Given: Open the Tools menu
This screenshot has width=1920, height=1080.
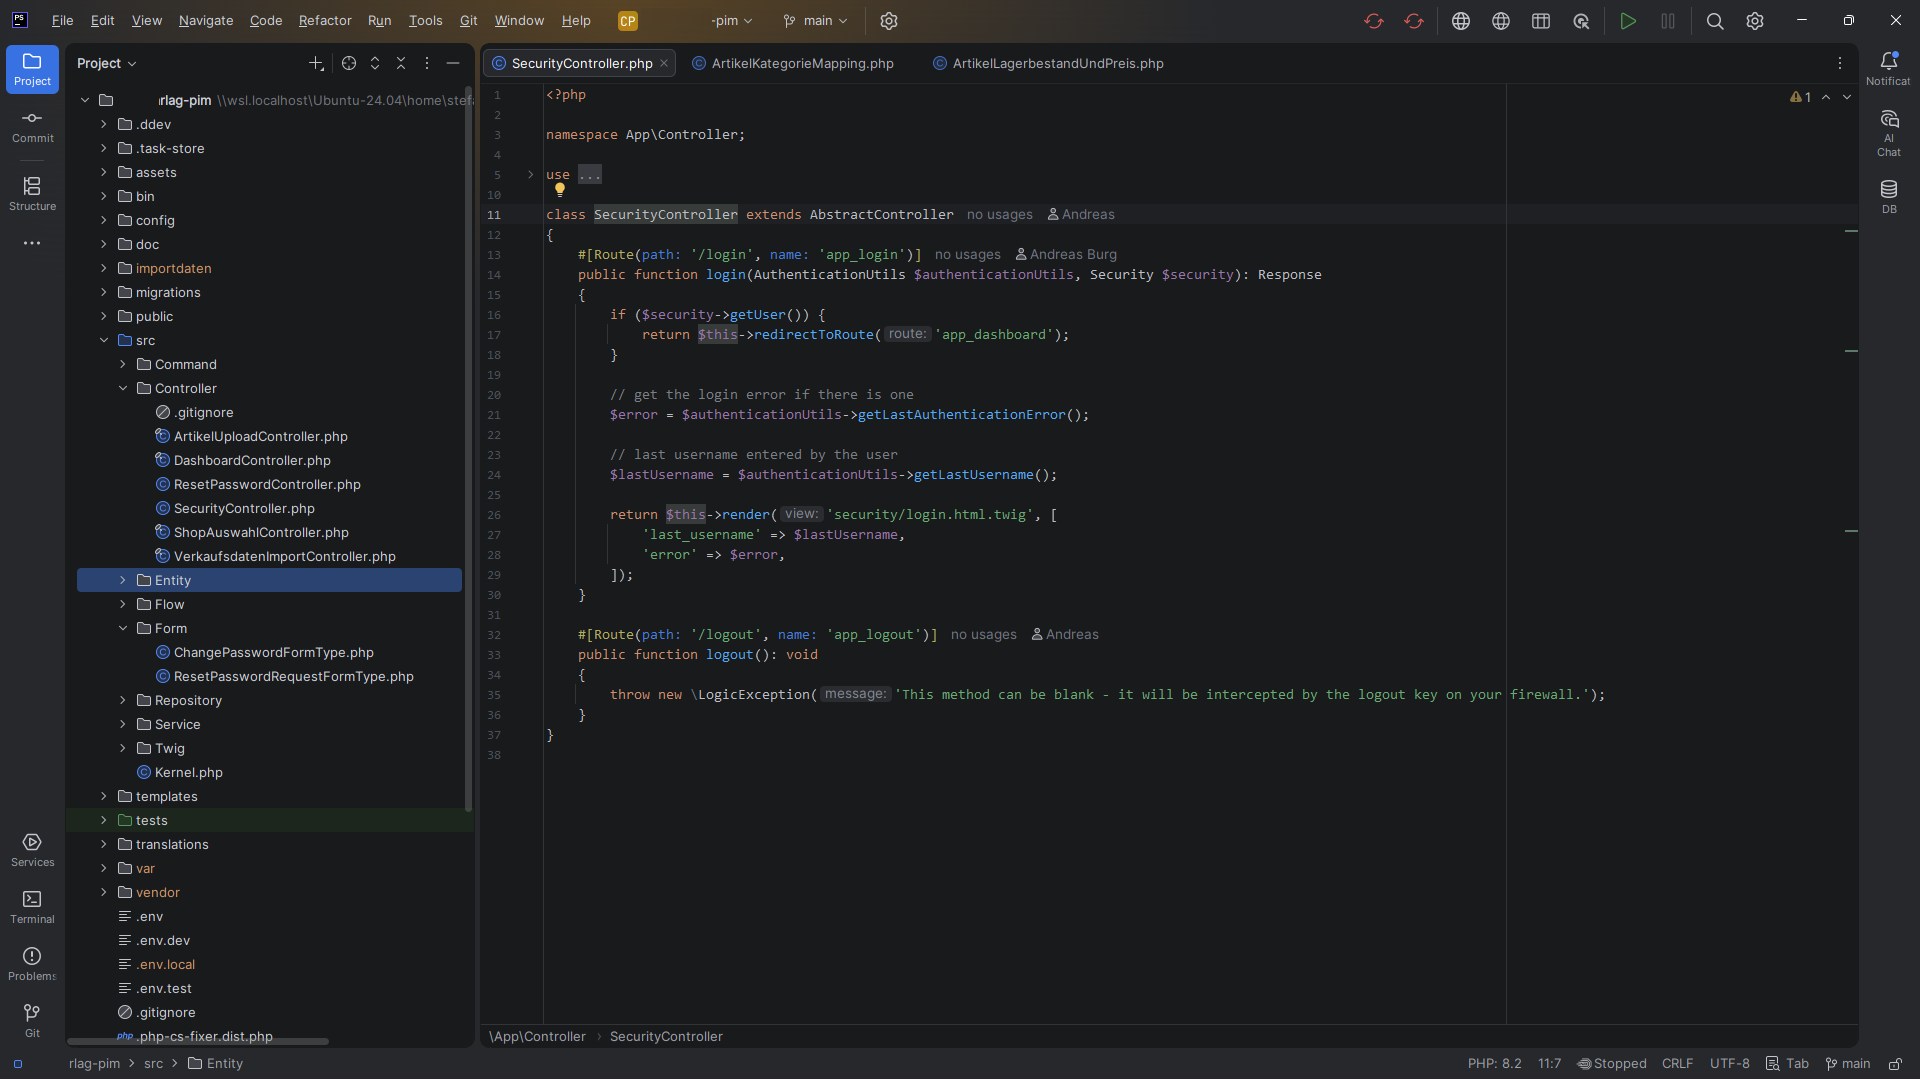Looking at the screenshot, I should (x=425, y=21).
